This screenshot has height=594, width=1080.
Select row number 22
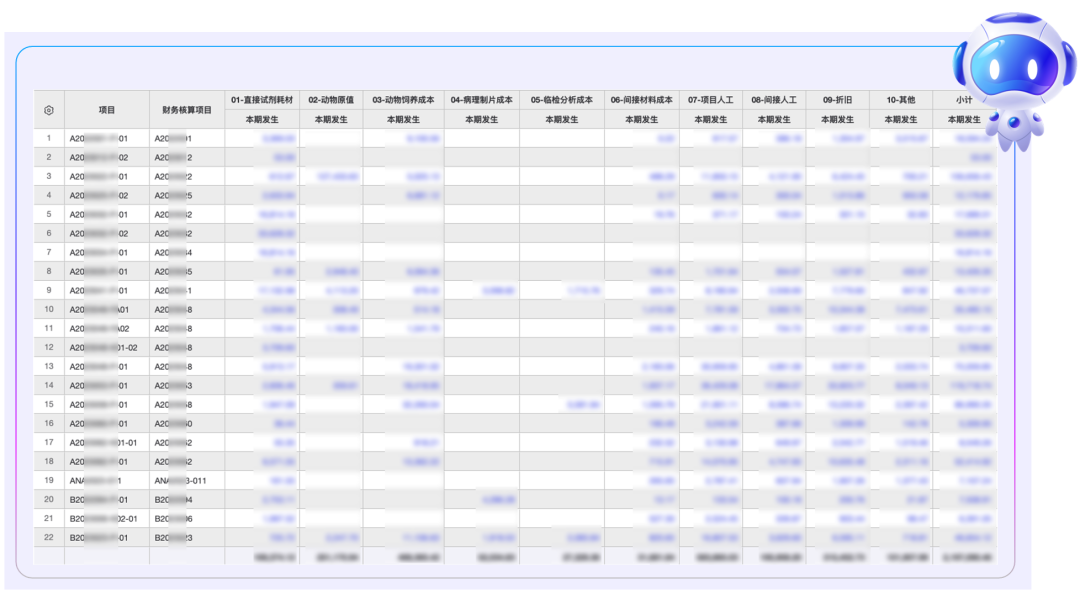coord(48,537)
